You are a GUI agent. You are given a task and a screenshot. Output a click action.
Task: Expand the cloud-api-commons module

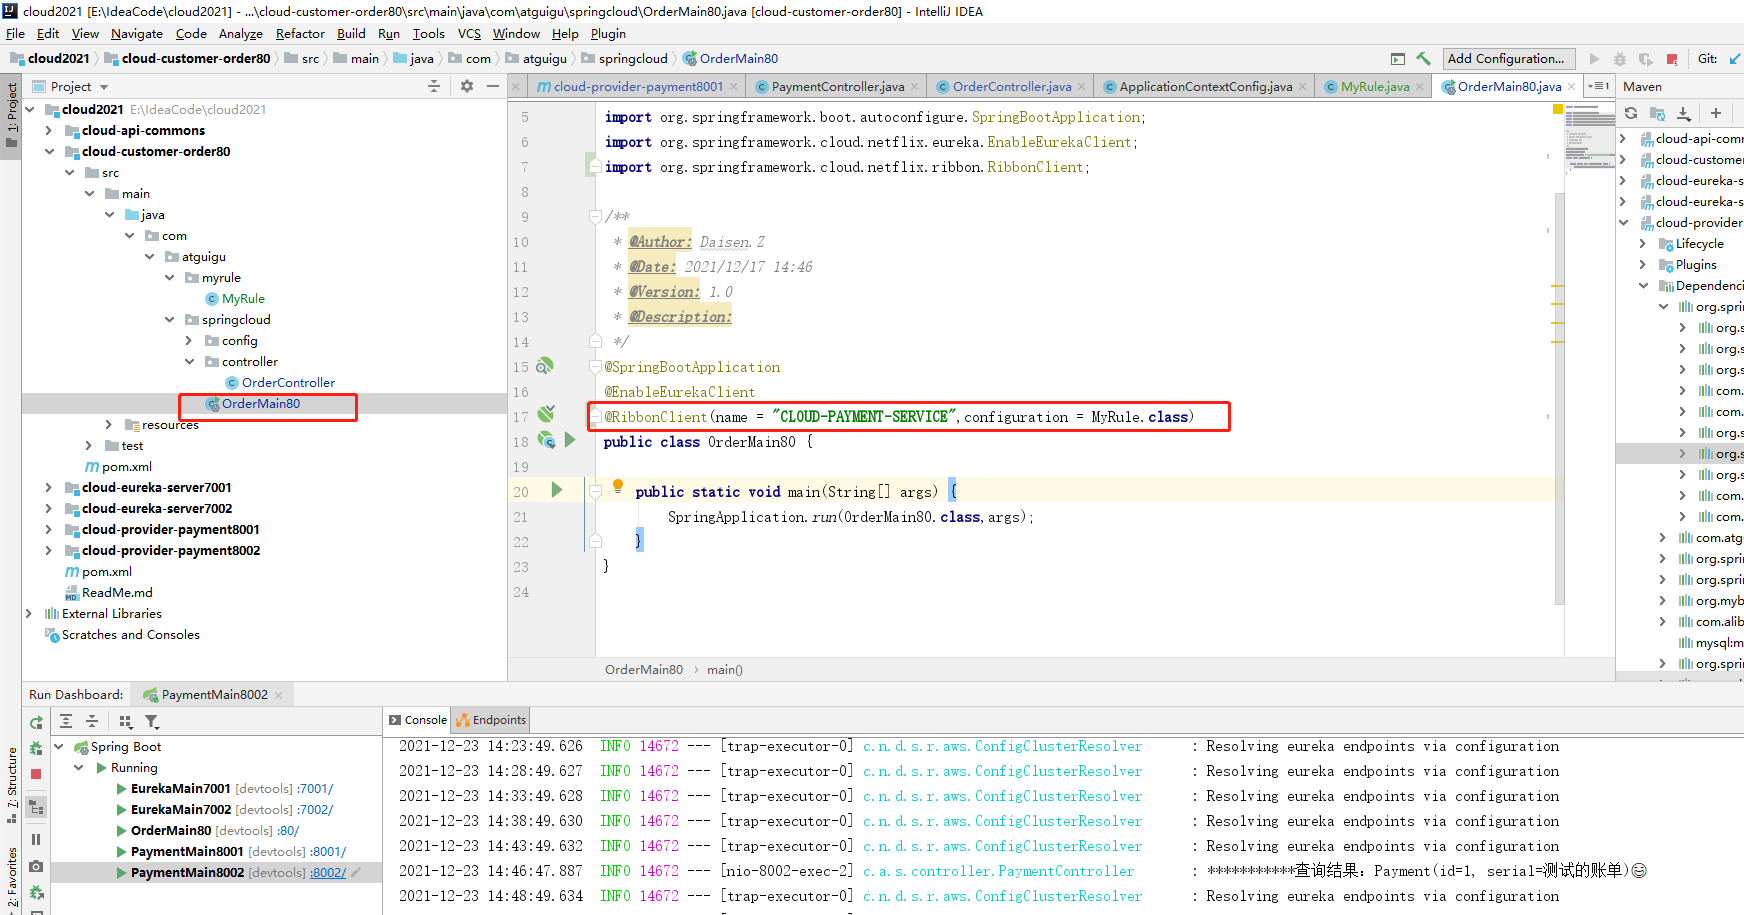[49, 131]
